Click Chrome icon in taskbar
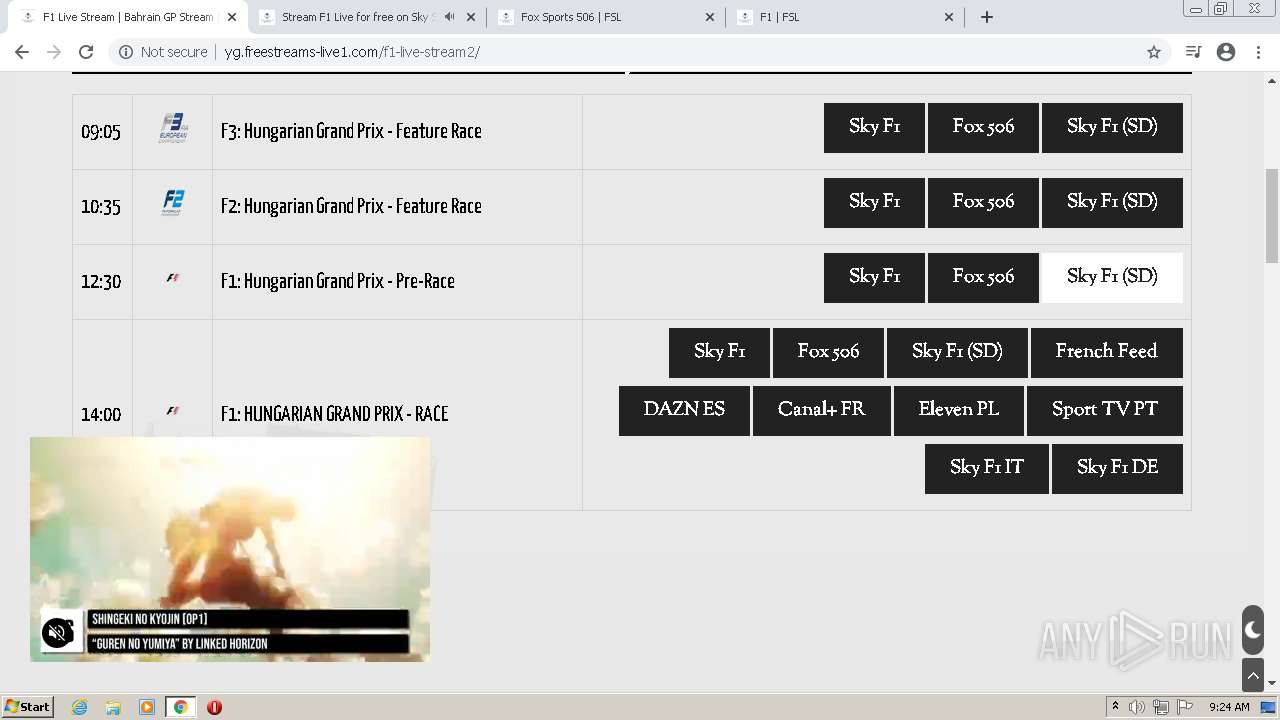This screenshot has width=1280, height=720. pos(181,707)
